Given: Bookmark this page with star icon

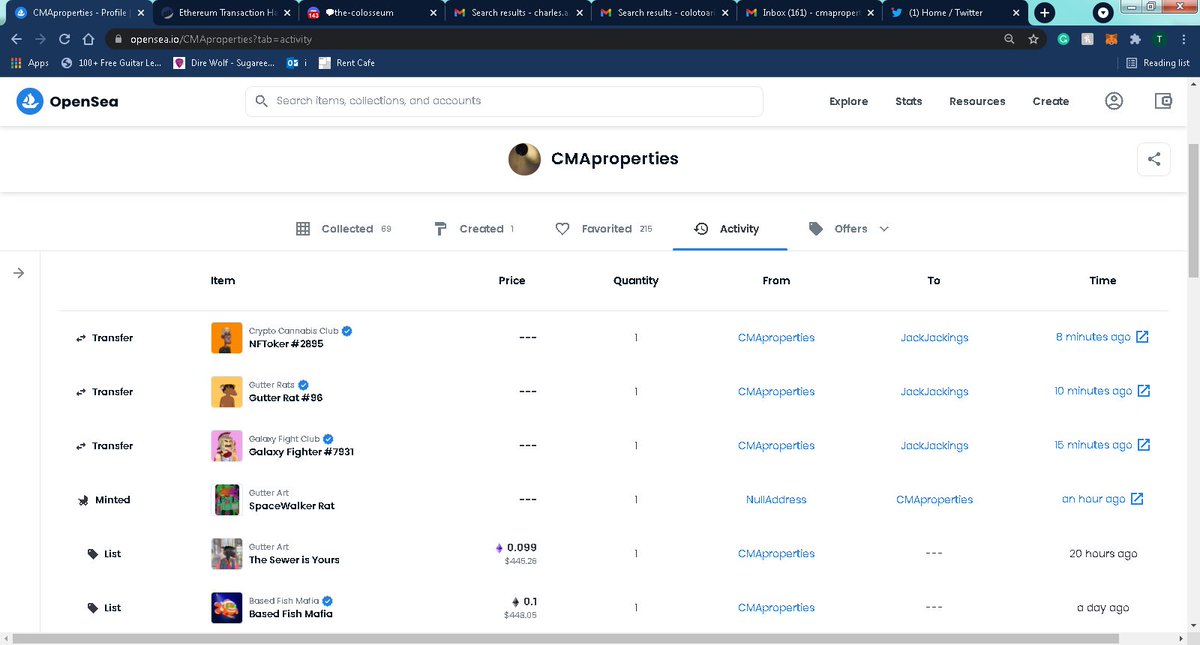Looking at the screenshot, I should click(x=1034, y=39).
